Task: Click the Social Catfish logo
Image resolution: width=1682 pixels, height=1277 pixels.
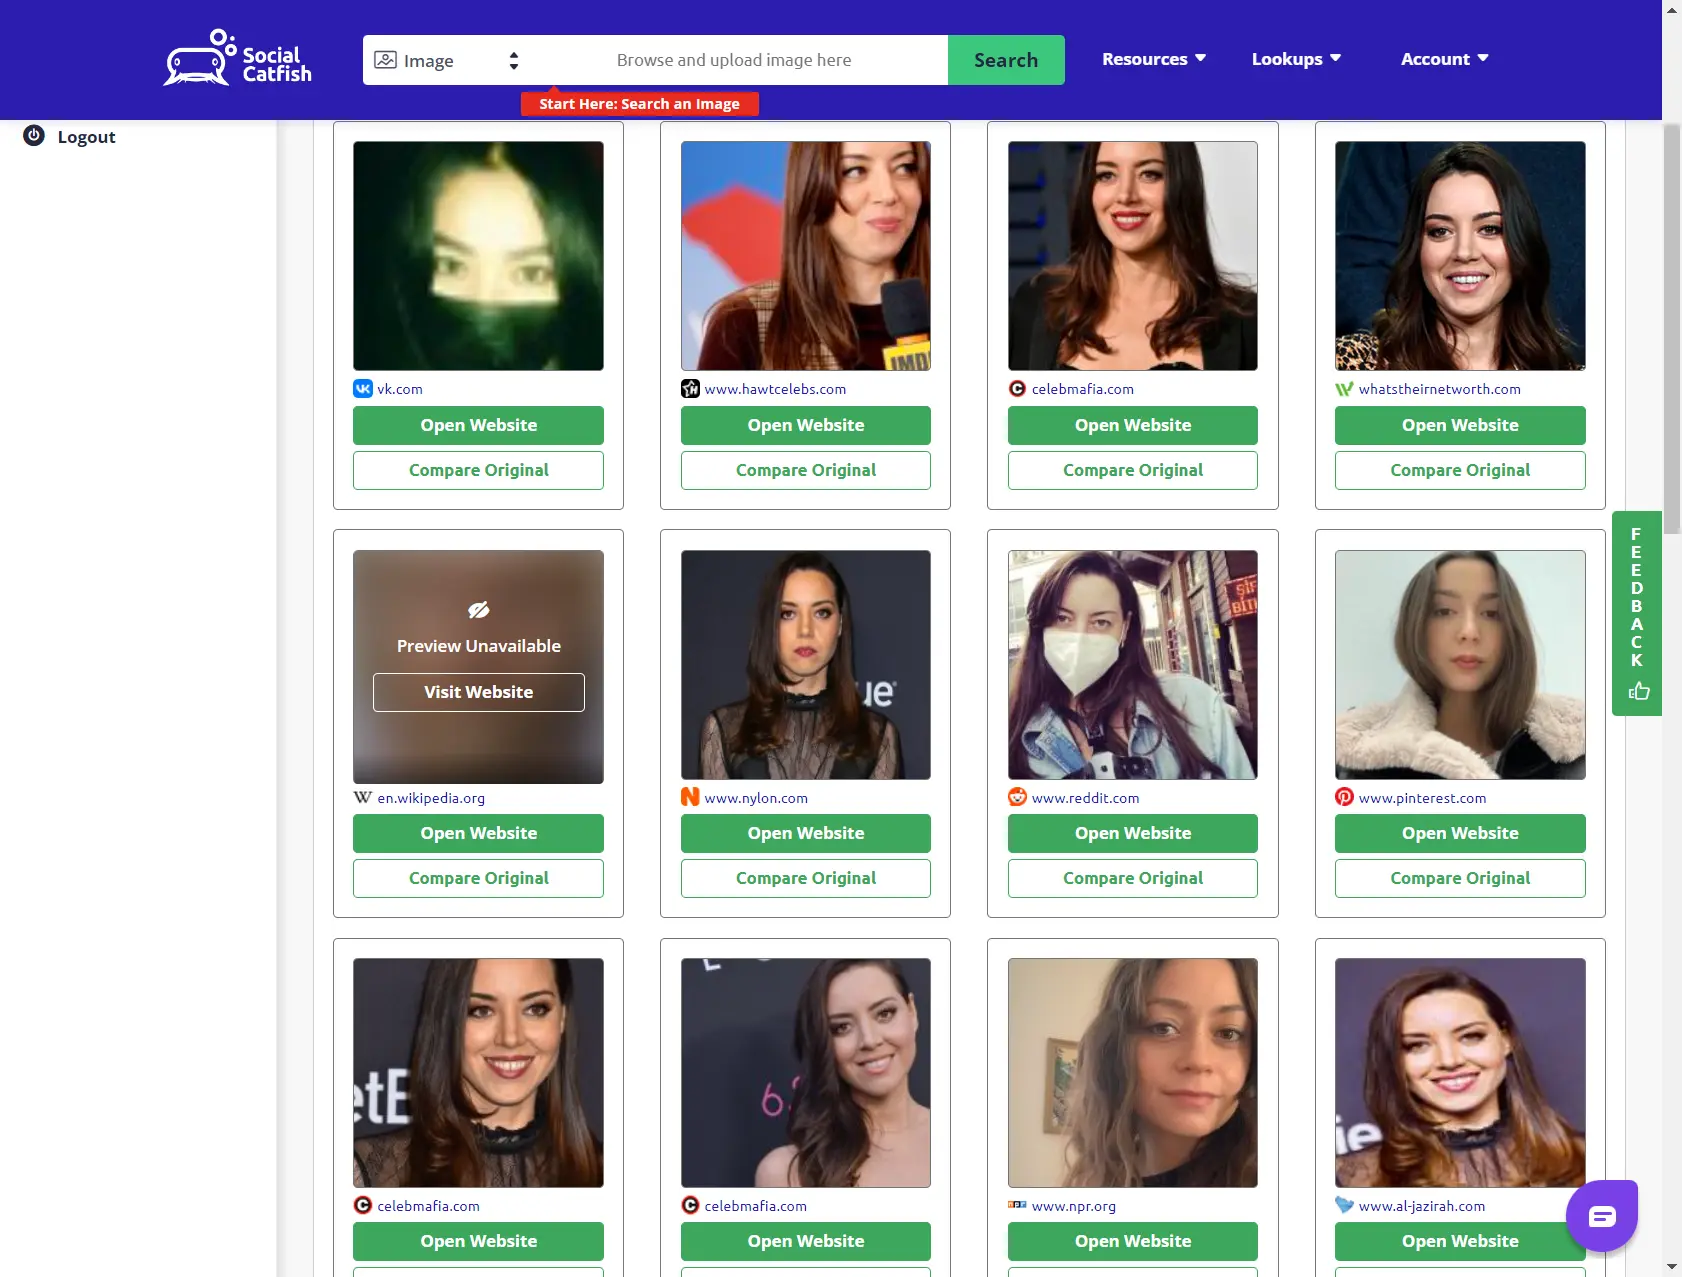Action: click(238, 59)
